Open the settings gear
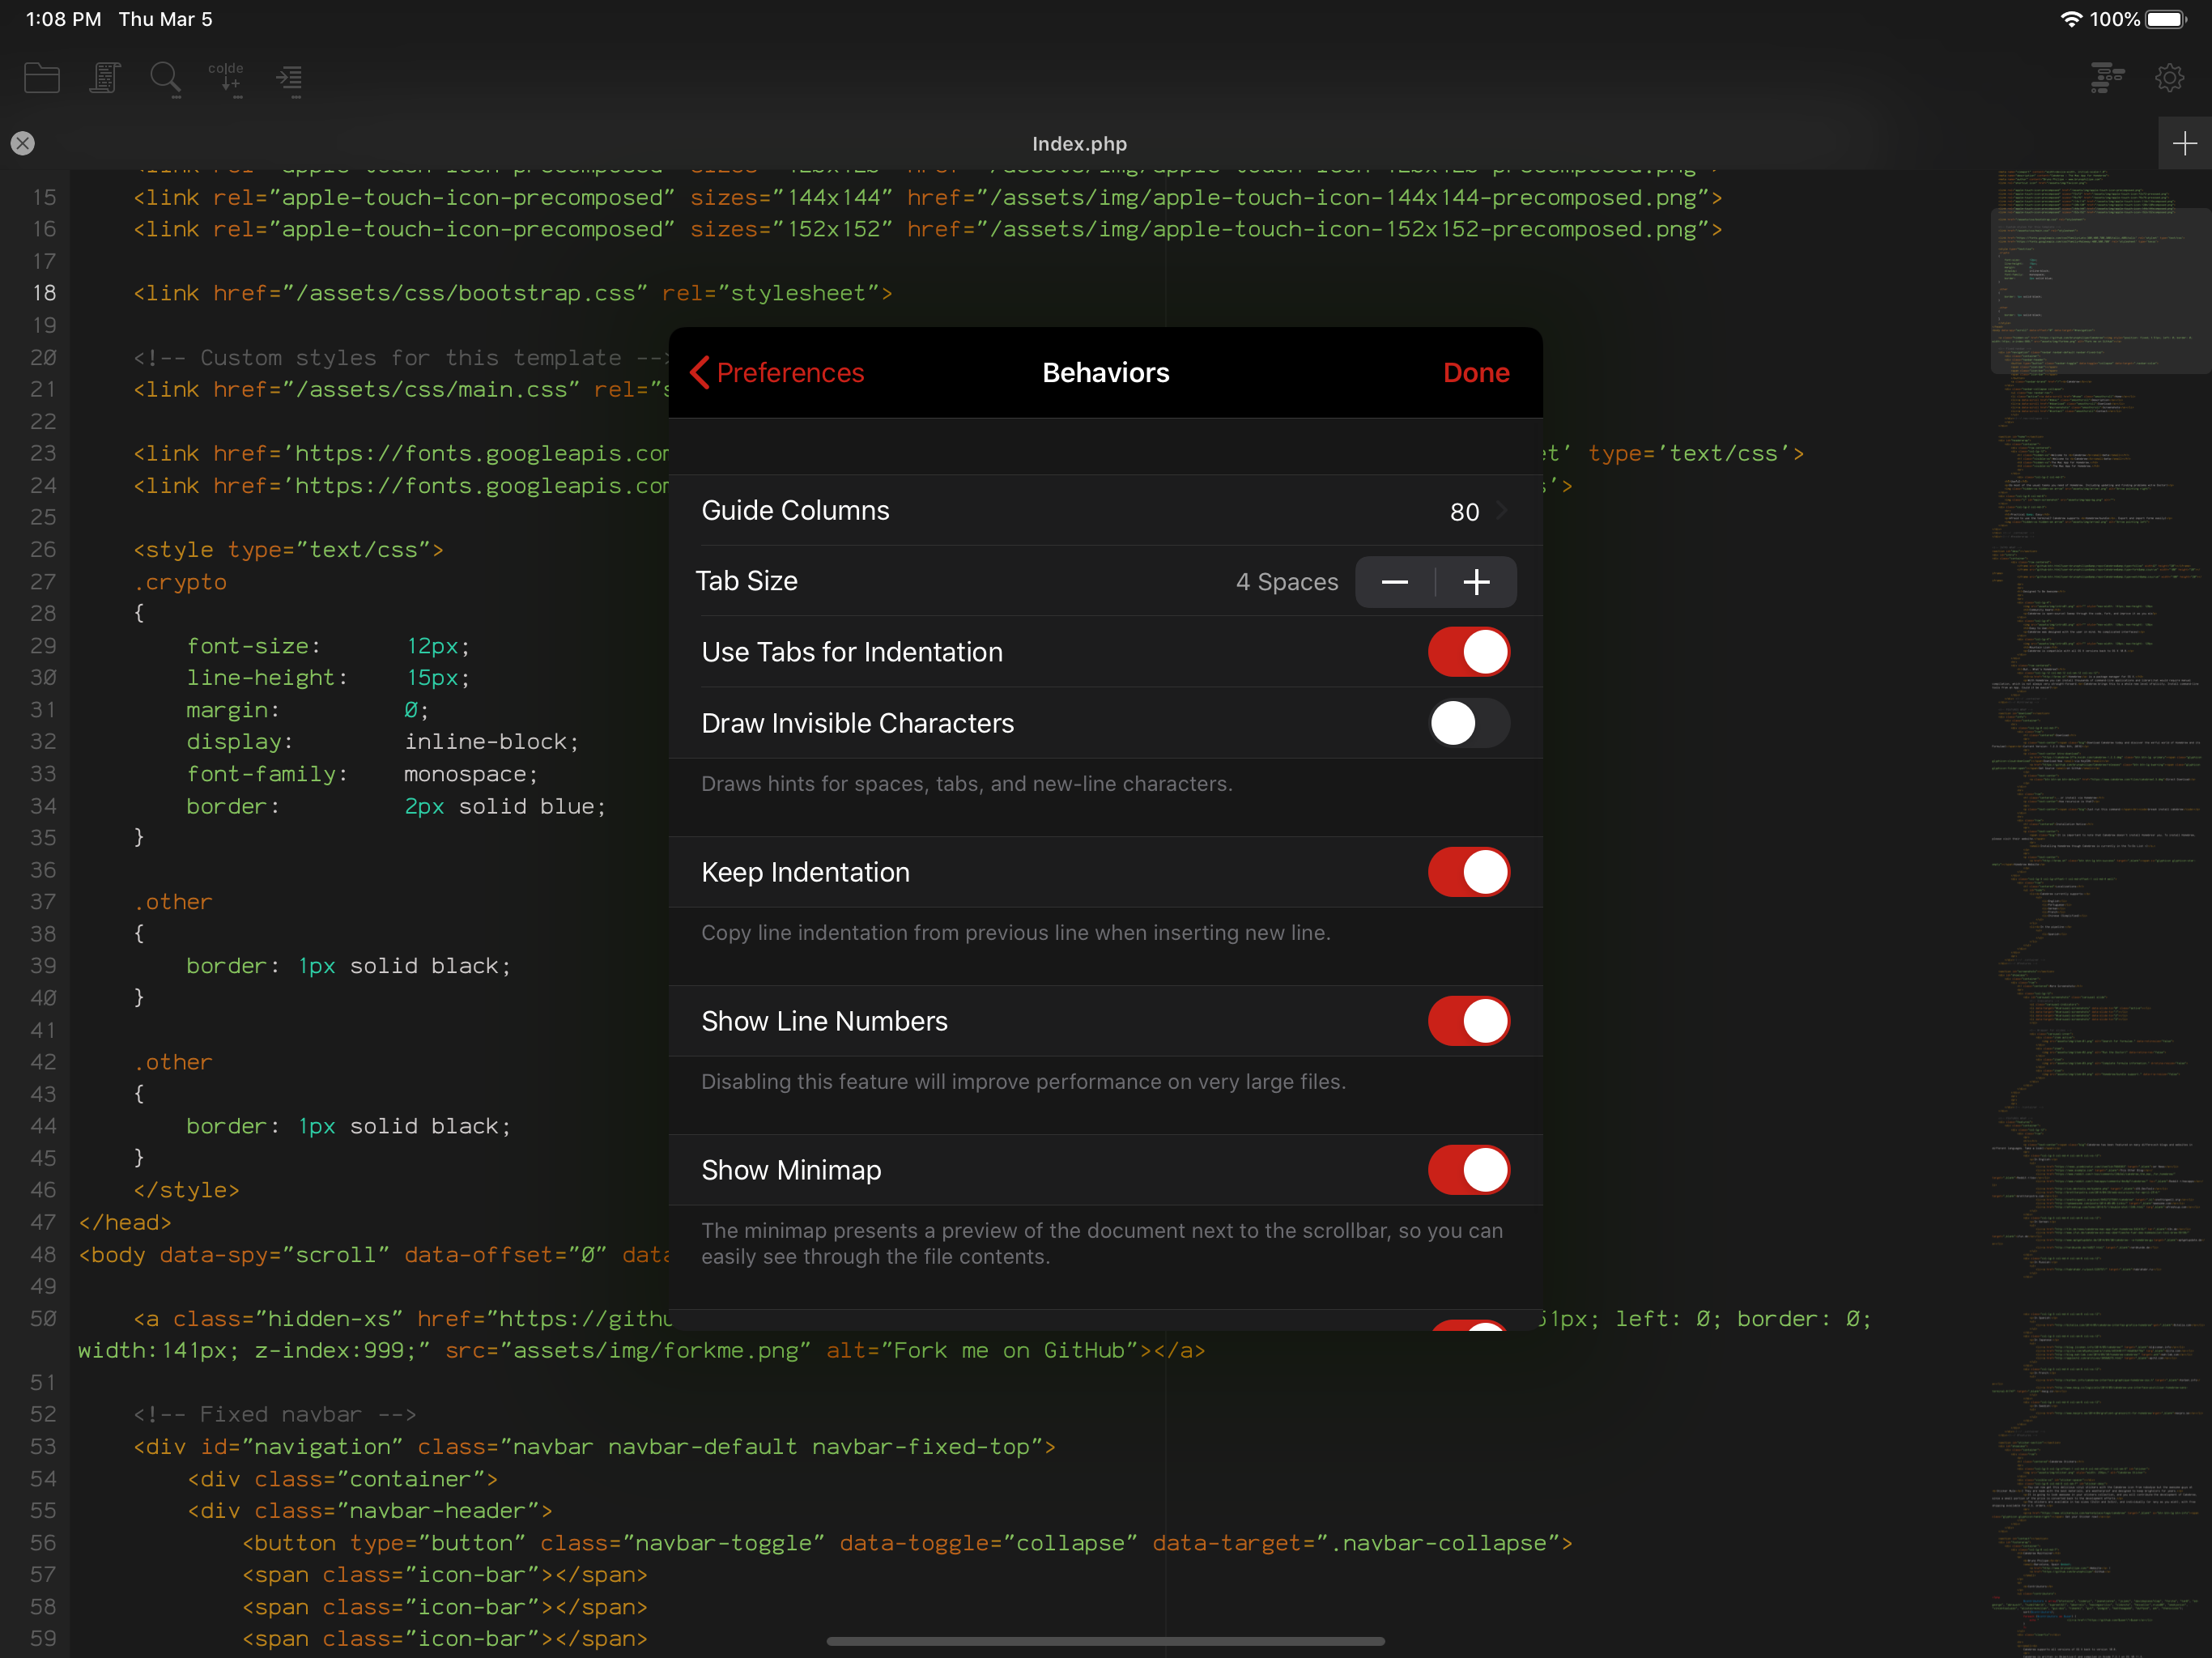This screenshot has width=2212, height=1658. click(2170, 78)
